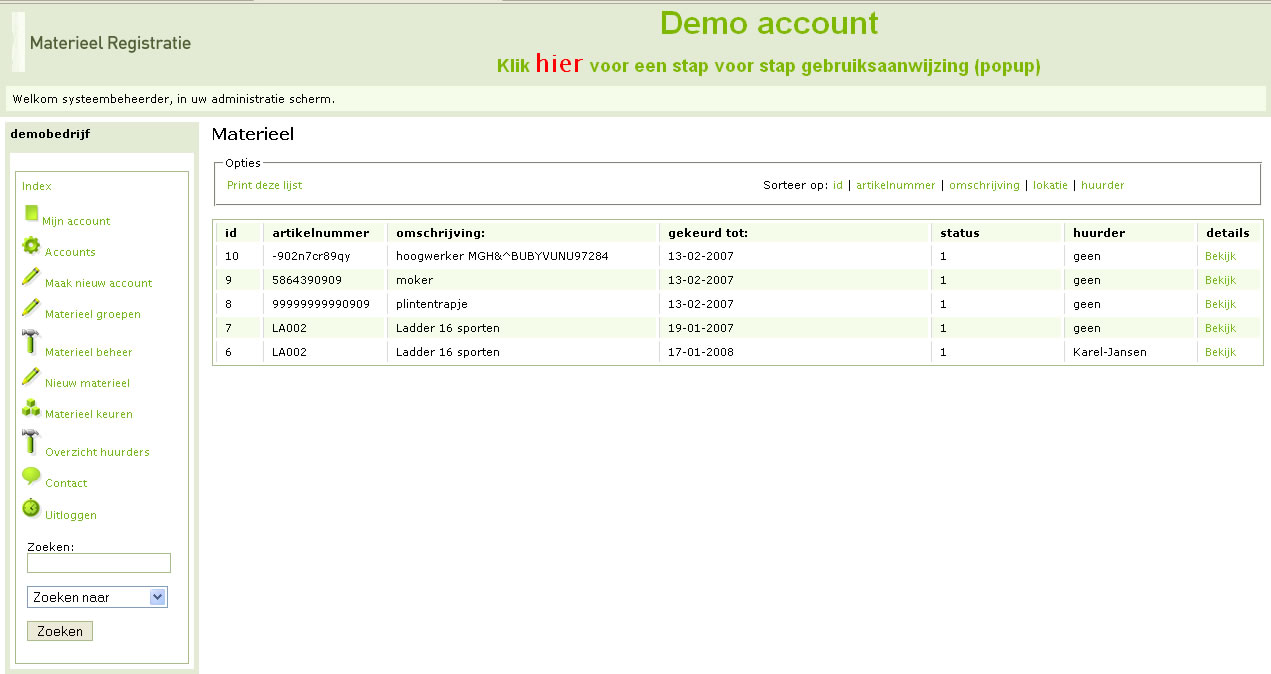Click the hammer icon beside Materieel beheer
The image size is (1271, 674).
[31, 342]
